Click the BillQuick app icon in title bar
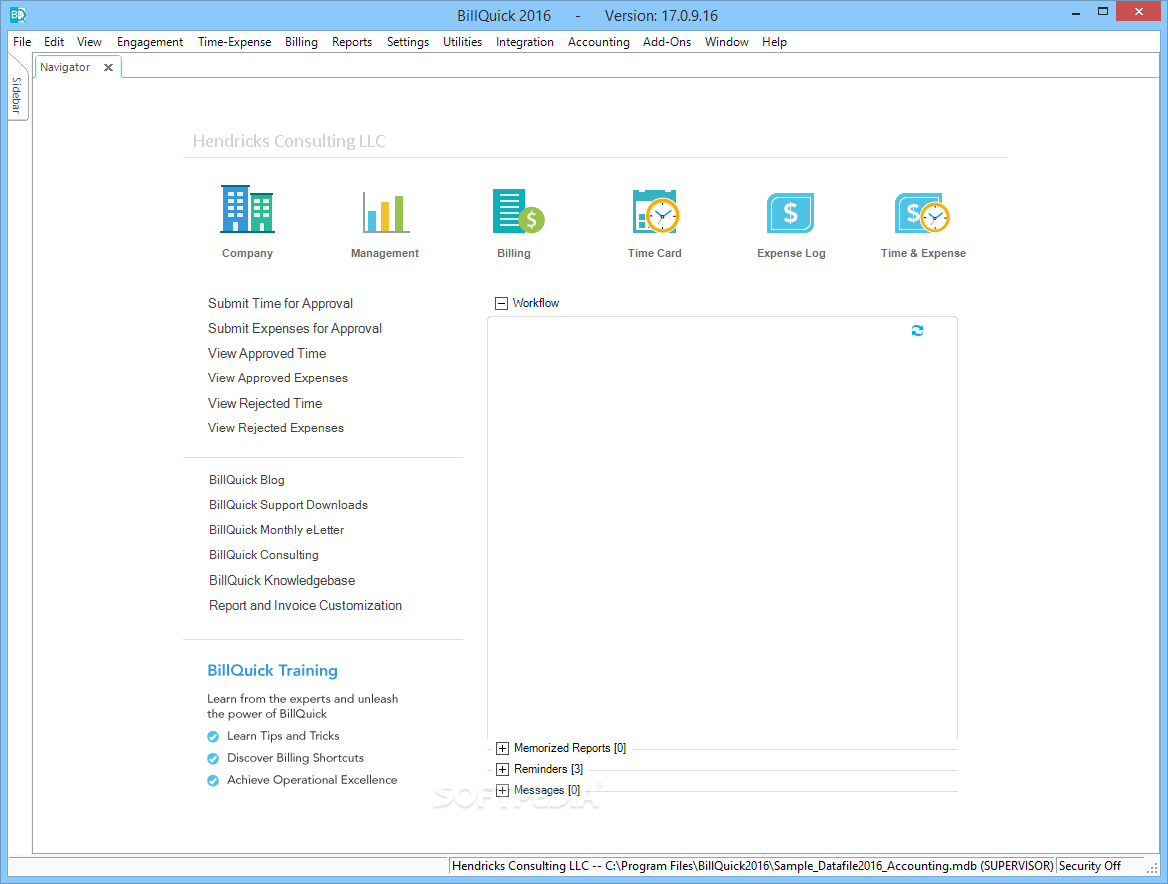1168x884 pixels. pyautogui.click(x=18, y=14)
